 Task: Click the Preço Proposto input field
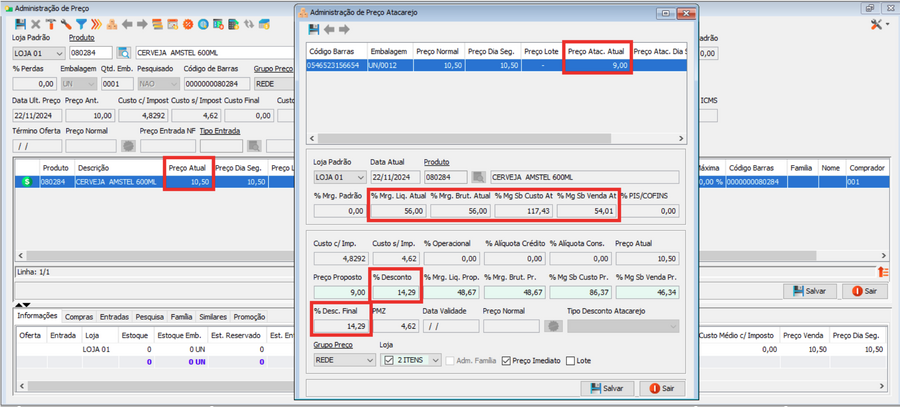click(x=337, y=291)
